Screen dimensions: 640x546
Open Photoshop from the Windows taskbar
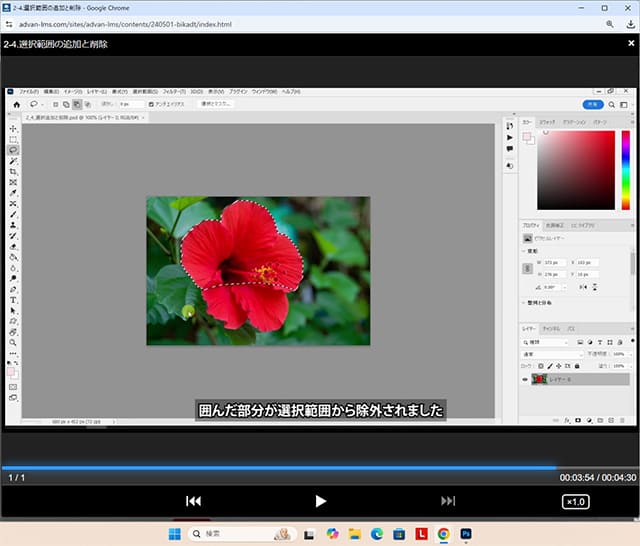coord(465,534)
